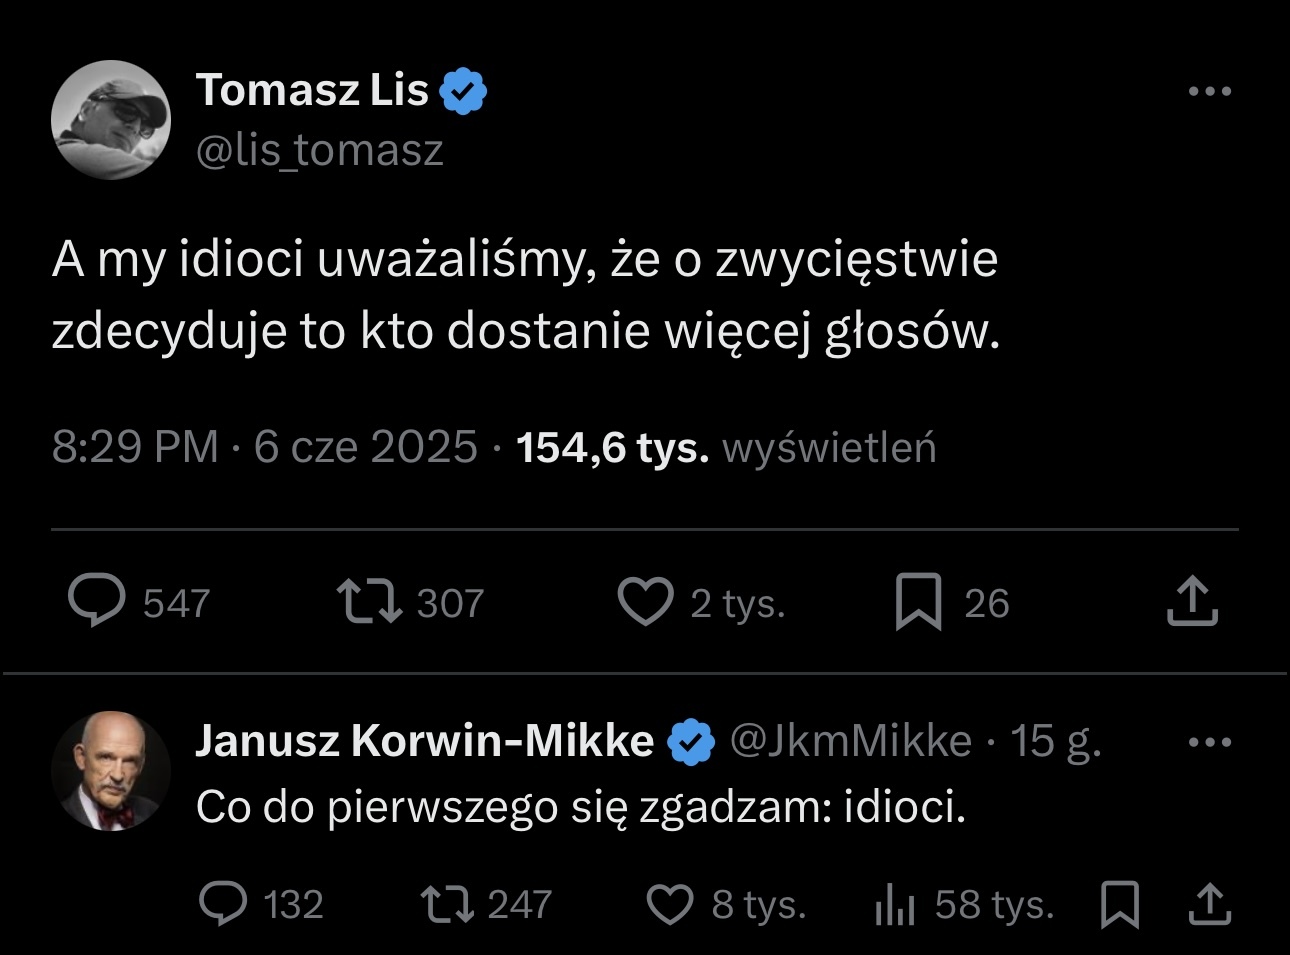
Task: Share the Korwin-Mikke reply
Action: click(x=1209, y=904)
